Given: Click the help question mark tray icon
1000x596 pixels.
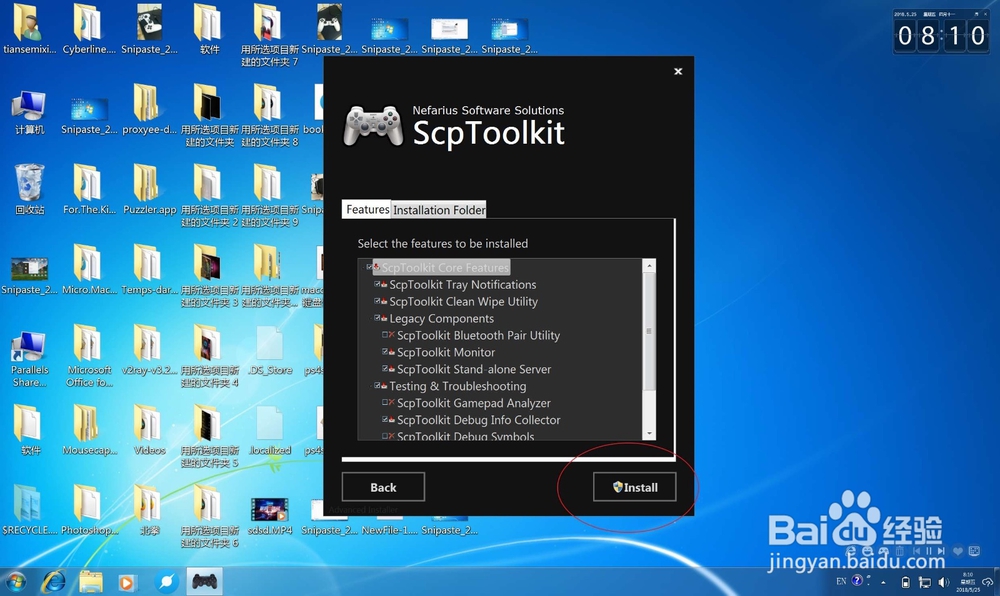Looking at the screenshot, I should click(x=858, y=580).
